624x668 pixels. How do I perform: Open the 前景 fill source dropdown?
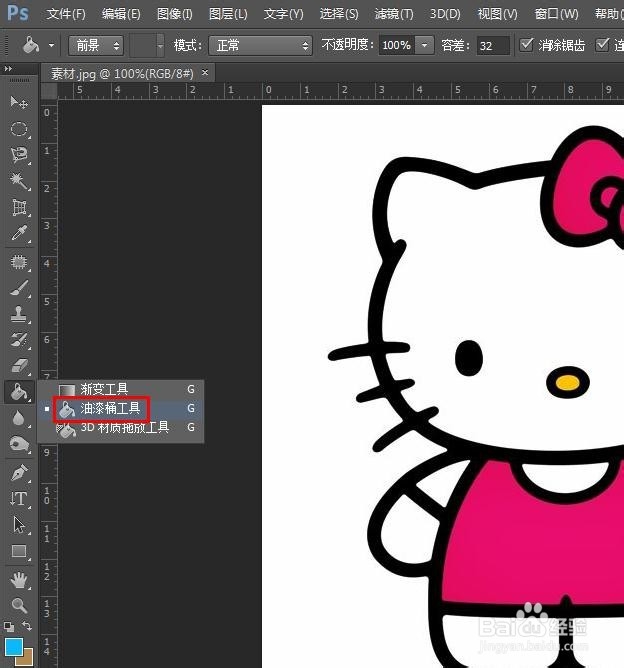pos(96,45)
